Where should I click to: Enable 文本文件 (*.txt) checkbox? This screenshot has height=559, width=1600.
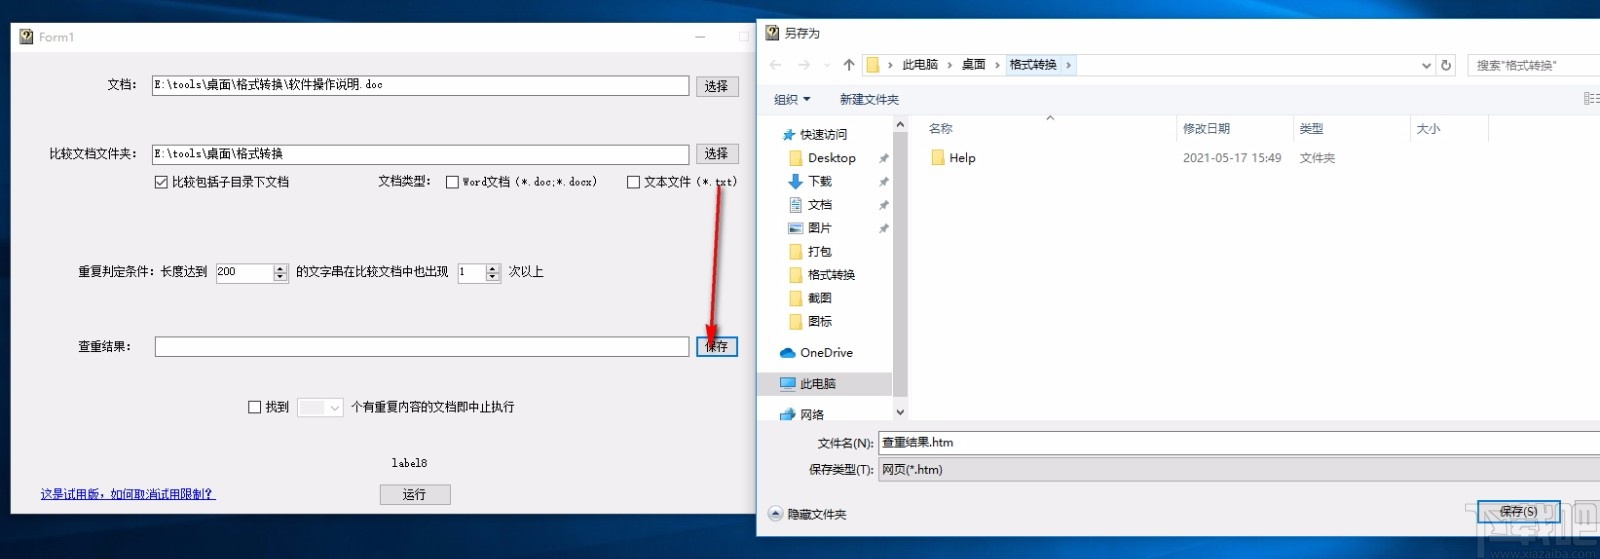(633, 182)
